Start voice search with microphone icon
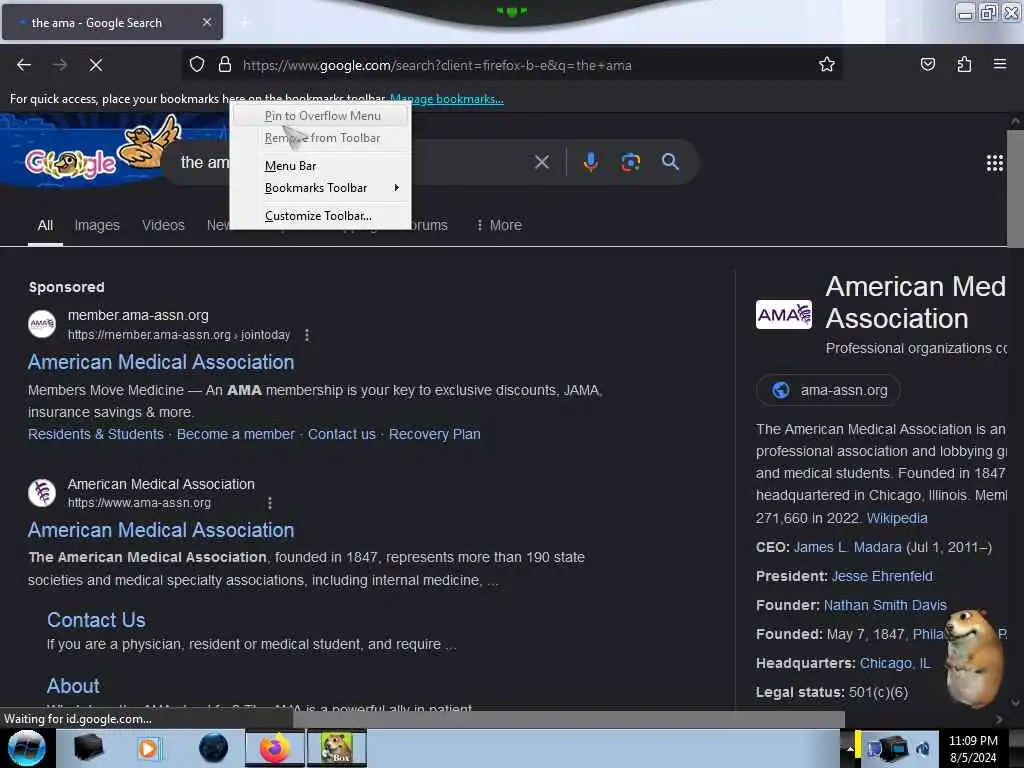This screenshot has width=1024, height=768. click(x=590, y=162)
